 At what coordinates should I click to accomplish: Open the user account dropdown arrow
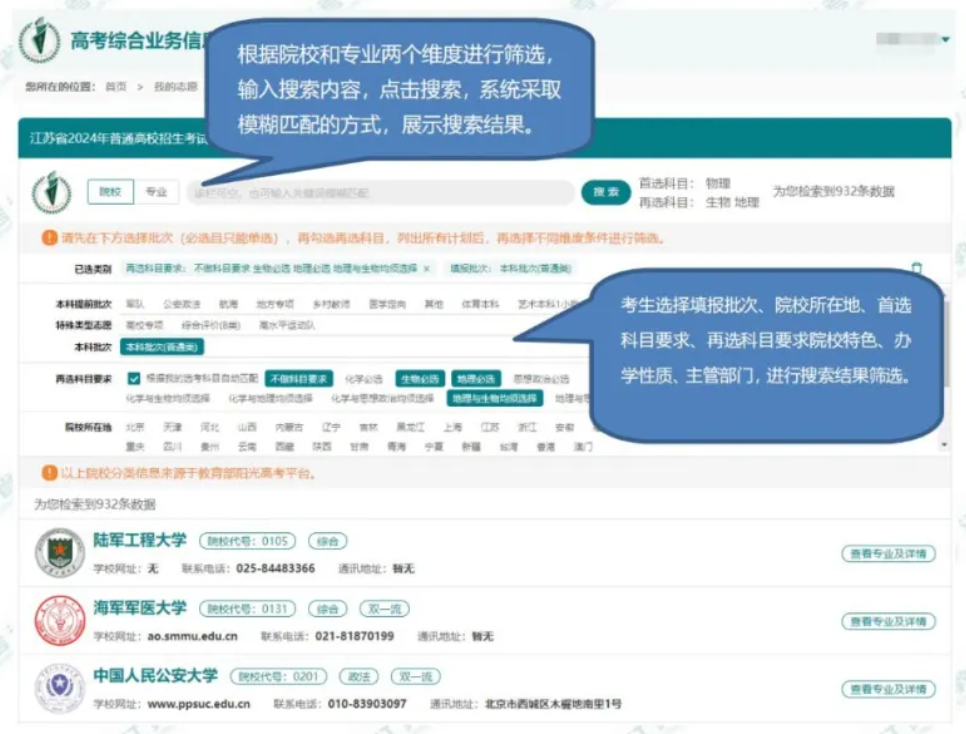pos(945,39)
